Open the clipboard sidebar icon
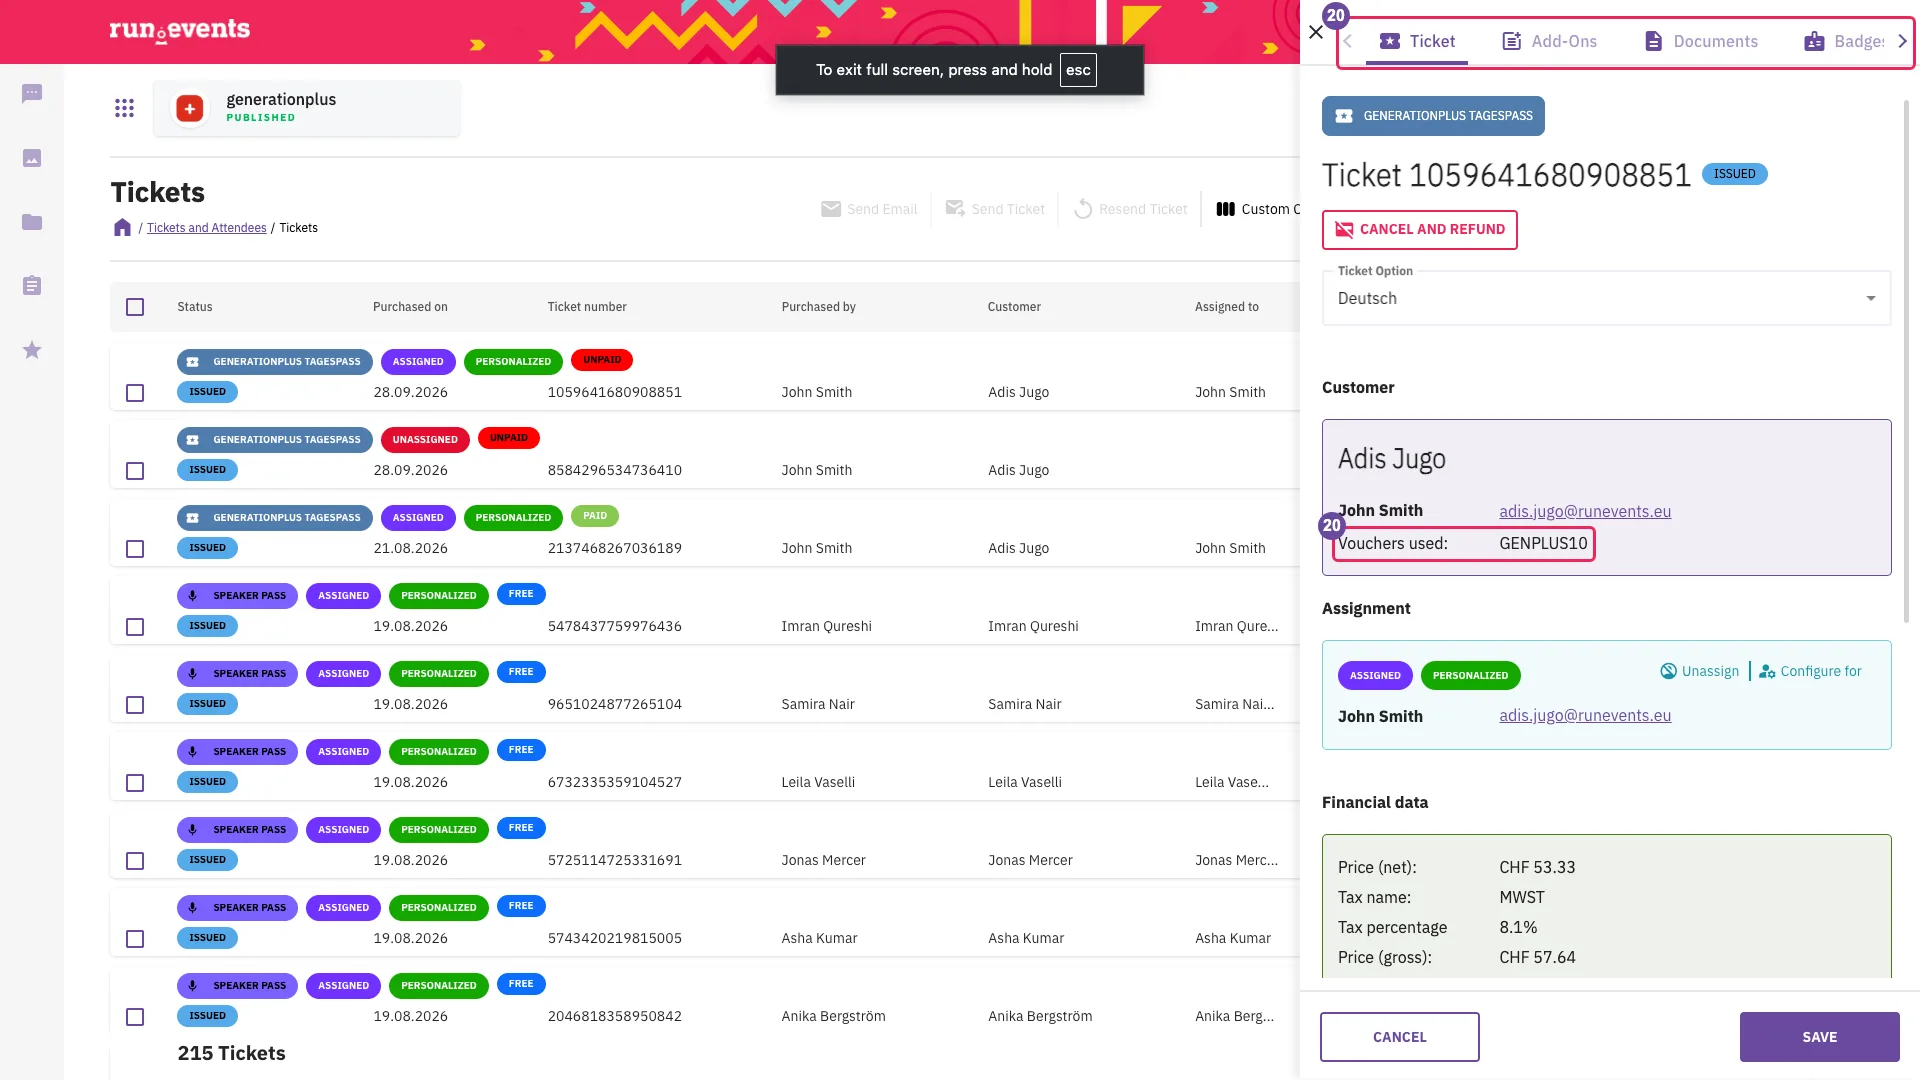The width and height of the screenshot is (1920, 1080). [x=32, y=286]
